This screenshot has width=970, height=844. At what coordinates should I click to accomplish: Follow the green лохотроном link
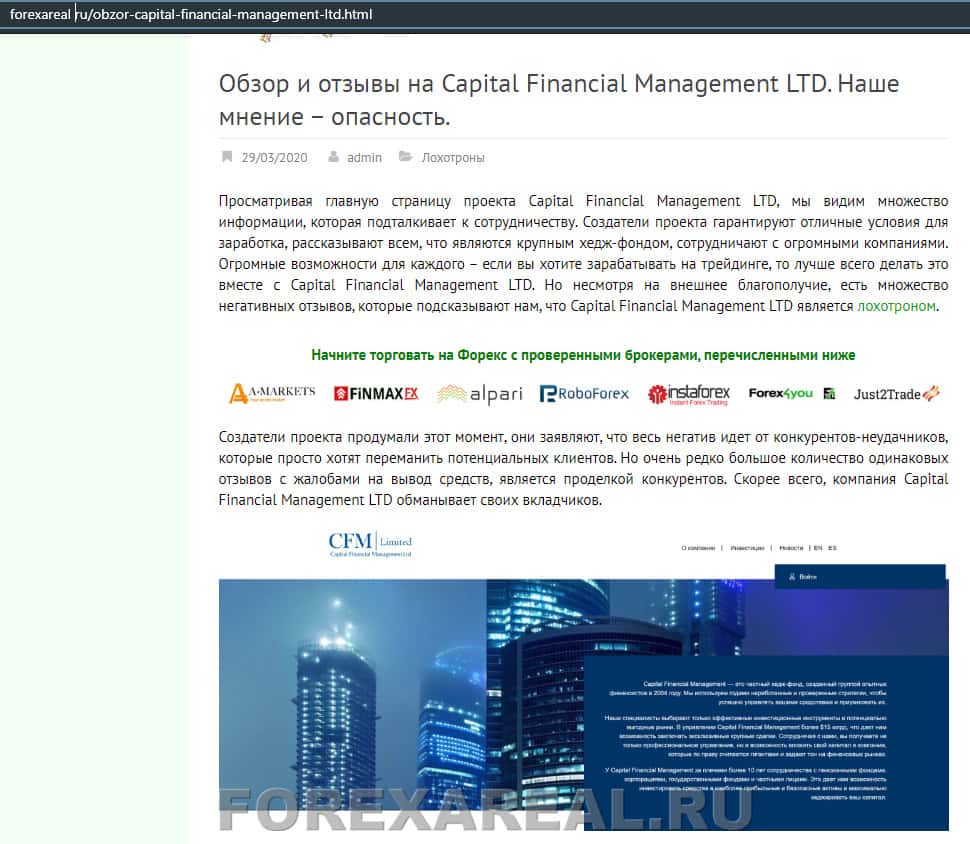tap(896, 306)
